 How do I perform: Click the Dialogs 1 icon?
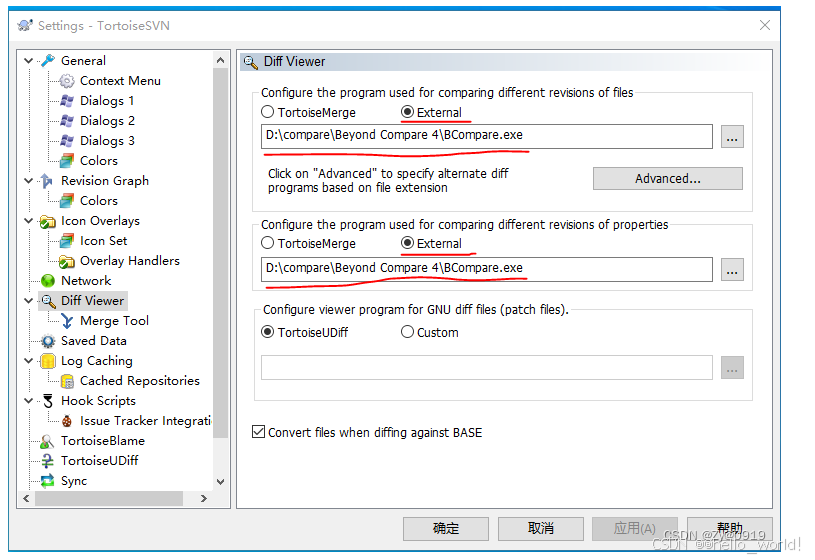point(67,101)
